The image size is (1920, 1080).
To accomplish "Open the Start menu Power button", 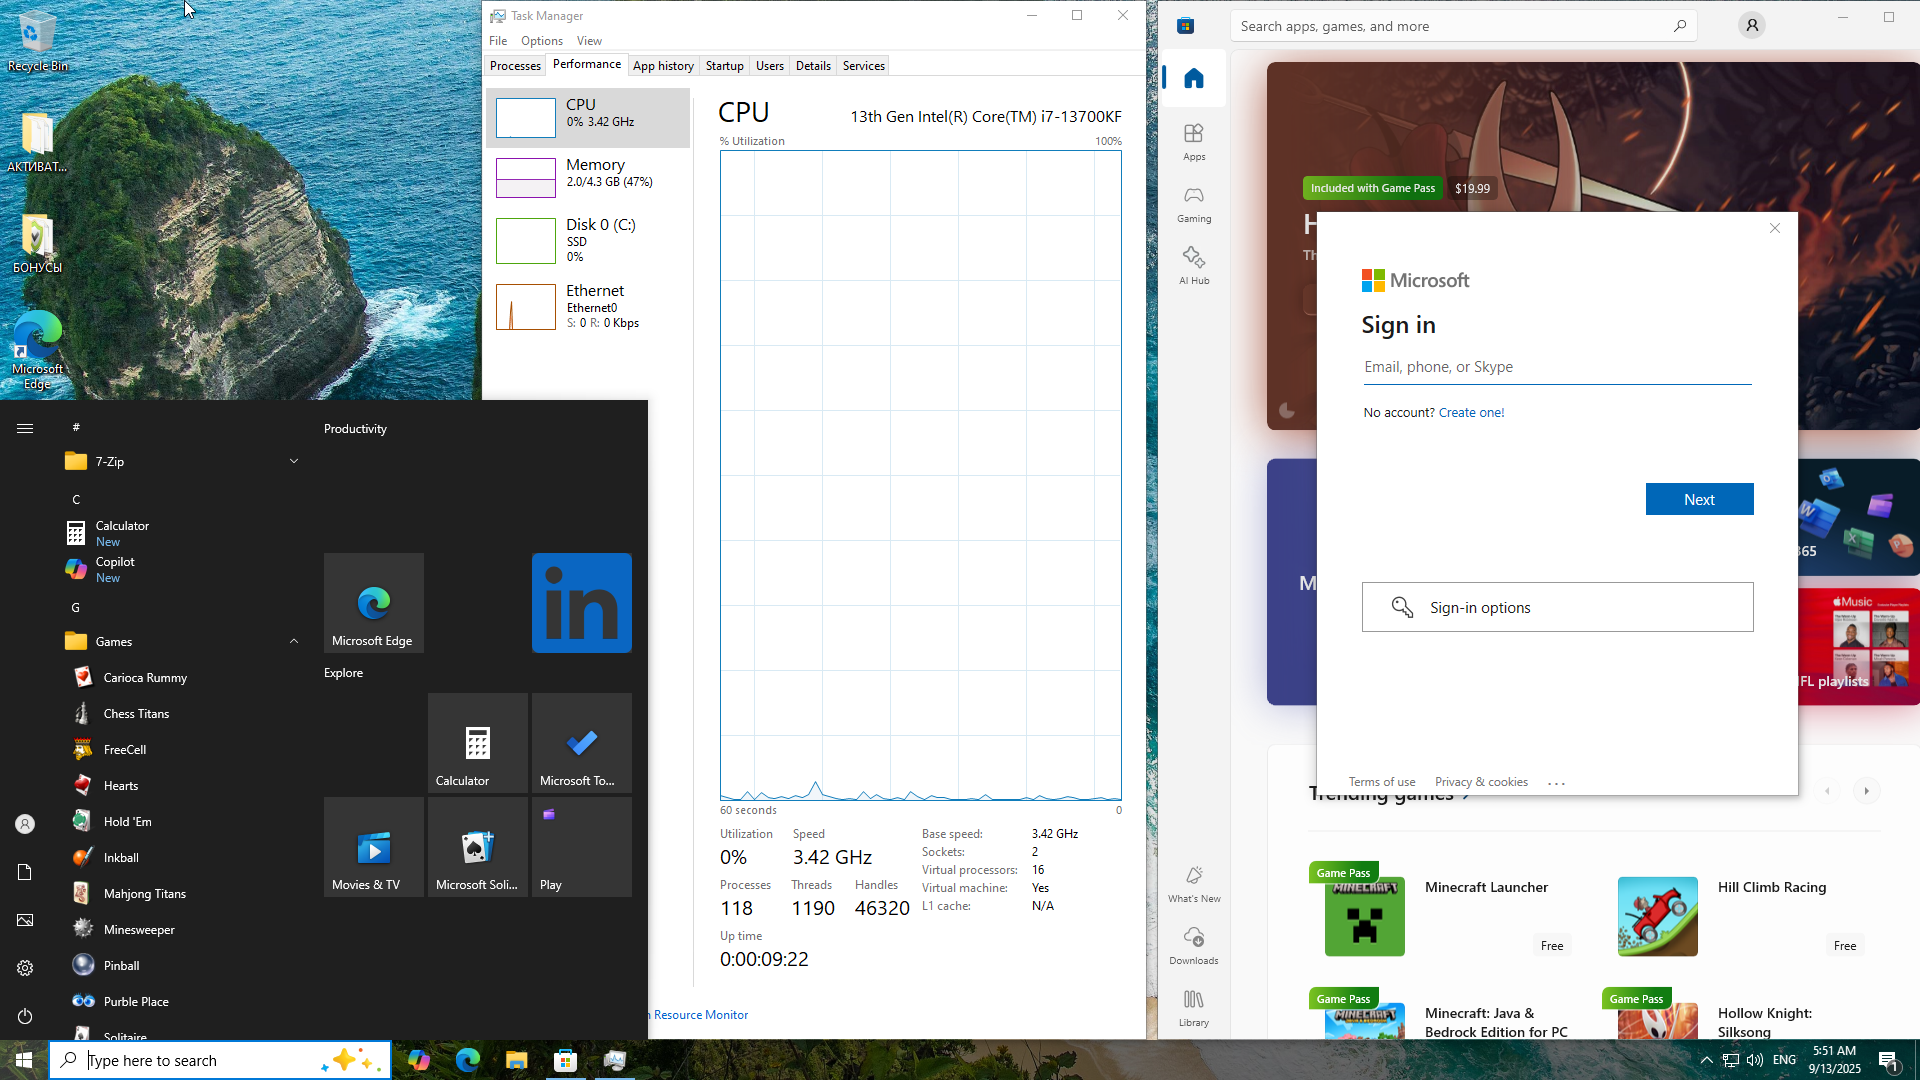I will point(25,1016).
